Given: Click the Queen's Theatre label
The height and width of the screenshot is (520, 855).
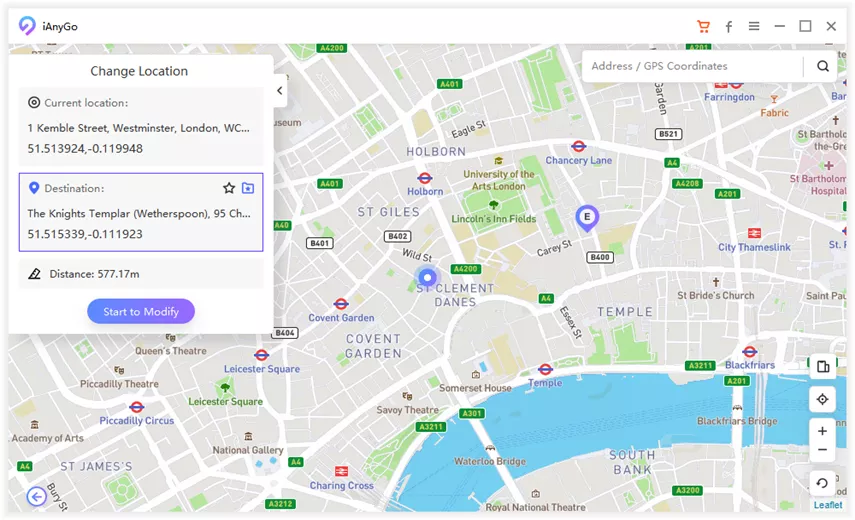Looking at the screenshot, I should (171, 351).
